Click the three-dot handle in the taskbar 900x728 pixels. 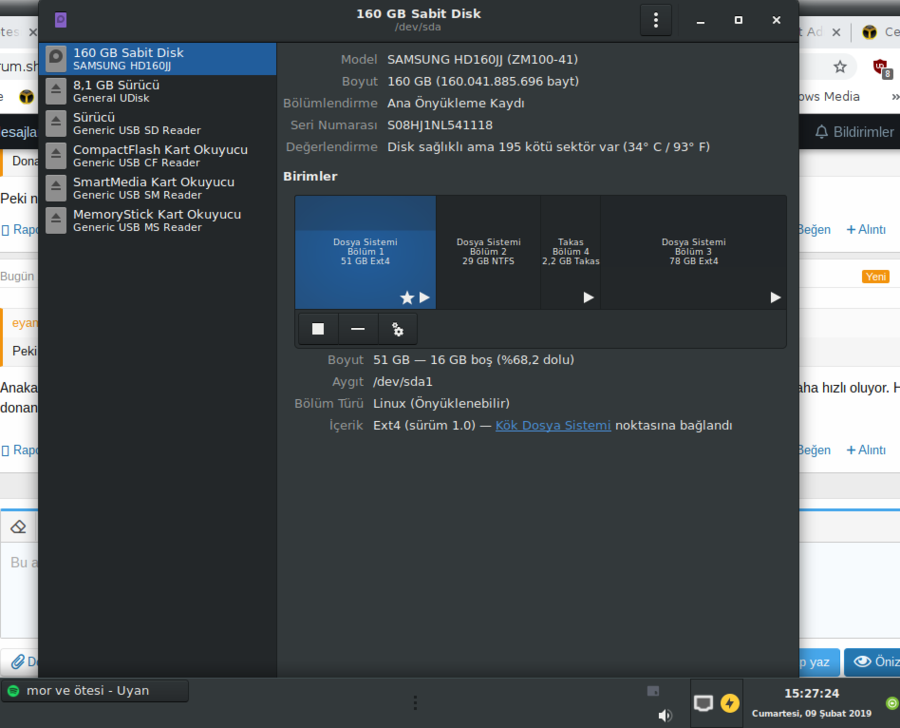pyautogui.click(x=415, y=703)
